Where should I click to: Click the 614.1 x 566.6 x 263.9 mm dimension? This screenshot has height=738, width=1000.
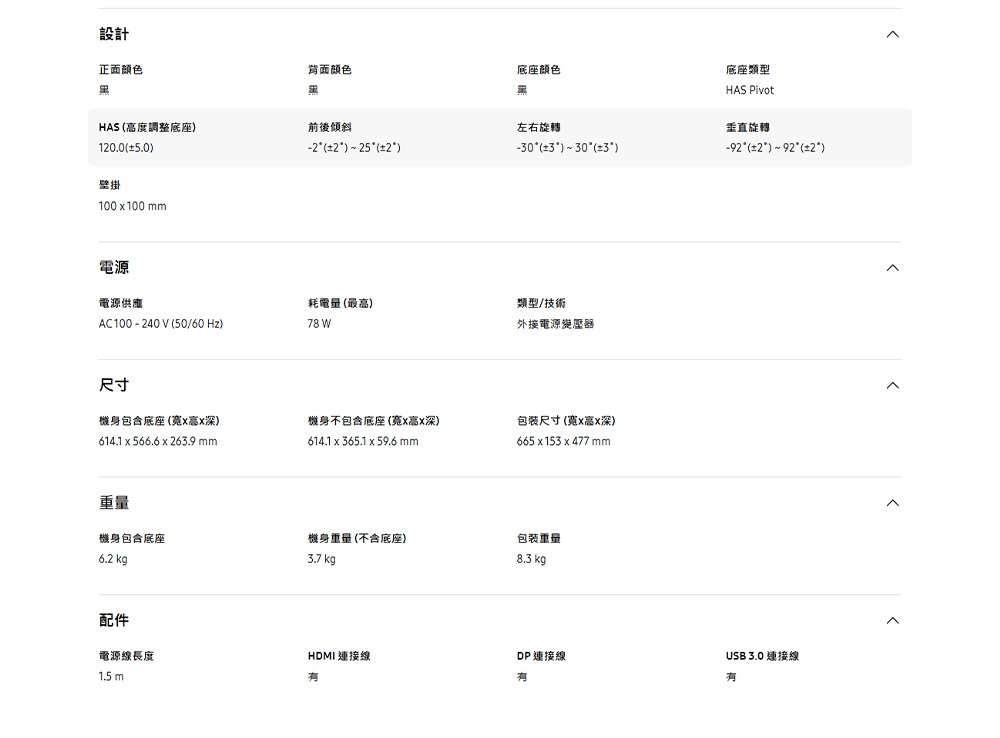pos(158,441)
